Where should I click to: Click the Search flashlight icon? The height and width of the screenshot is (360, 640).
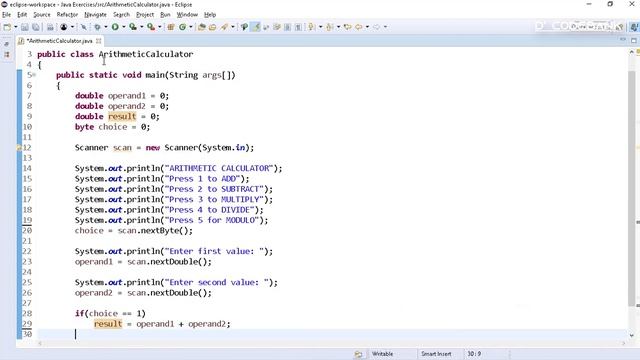click(224, 27)
